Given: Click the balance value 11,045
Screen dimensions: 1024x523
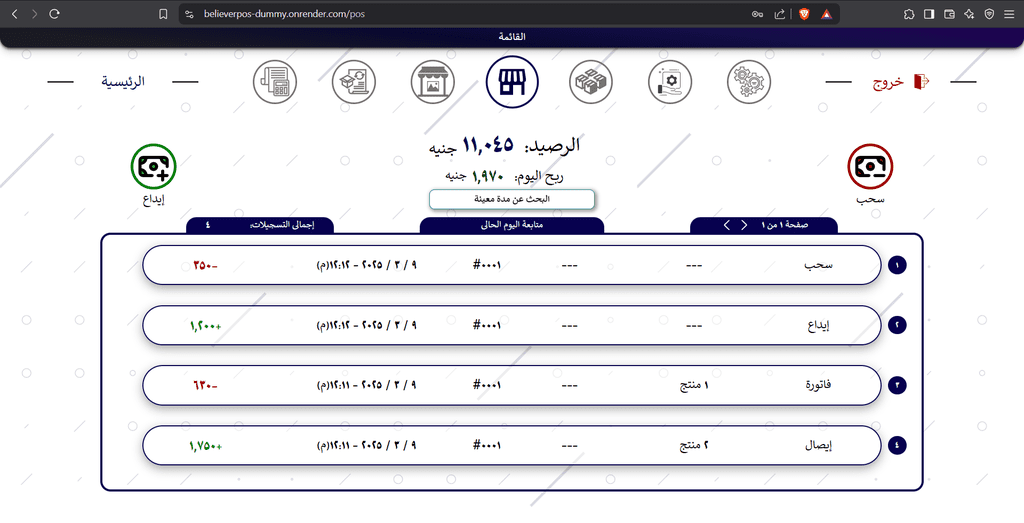Looking at the screenshot, I should pos(488,145).
